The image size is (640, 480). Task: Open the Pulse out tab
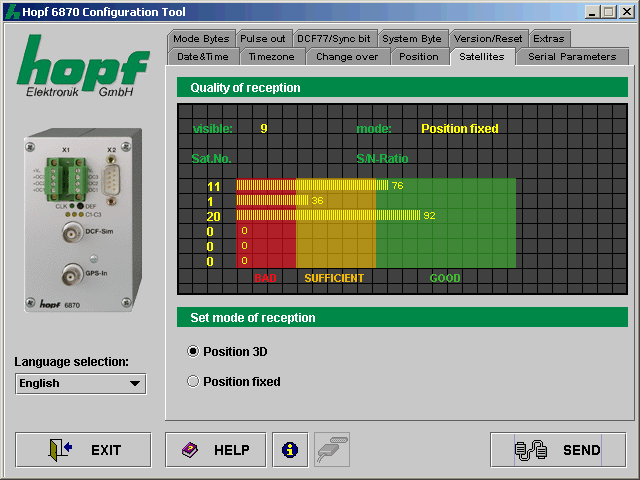pos(263,38)
